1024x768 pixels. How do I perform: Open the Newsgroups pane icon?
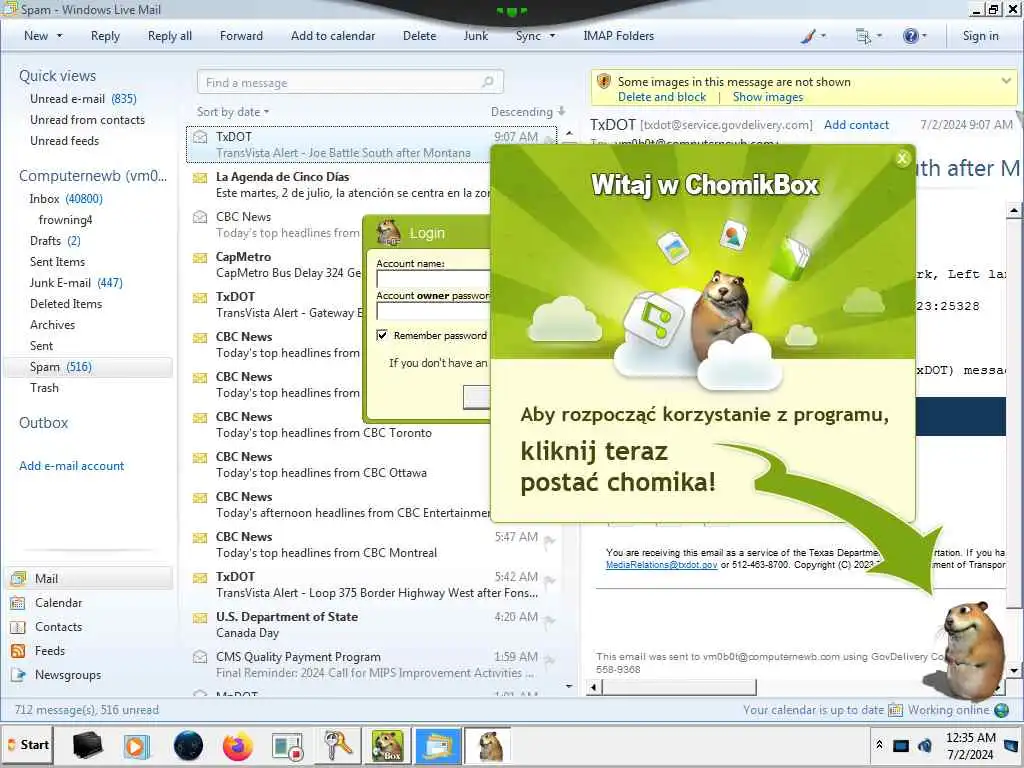coord(18,675)
